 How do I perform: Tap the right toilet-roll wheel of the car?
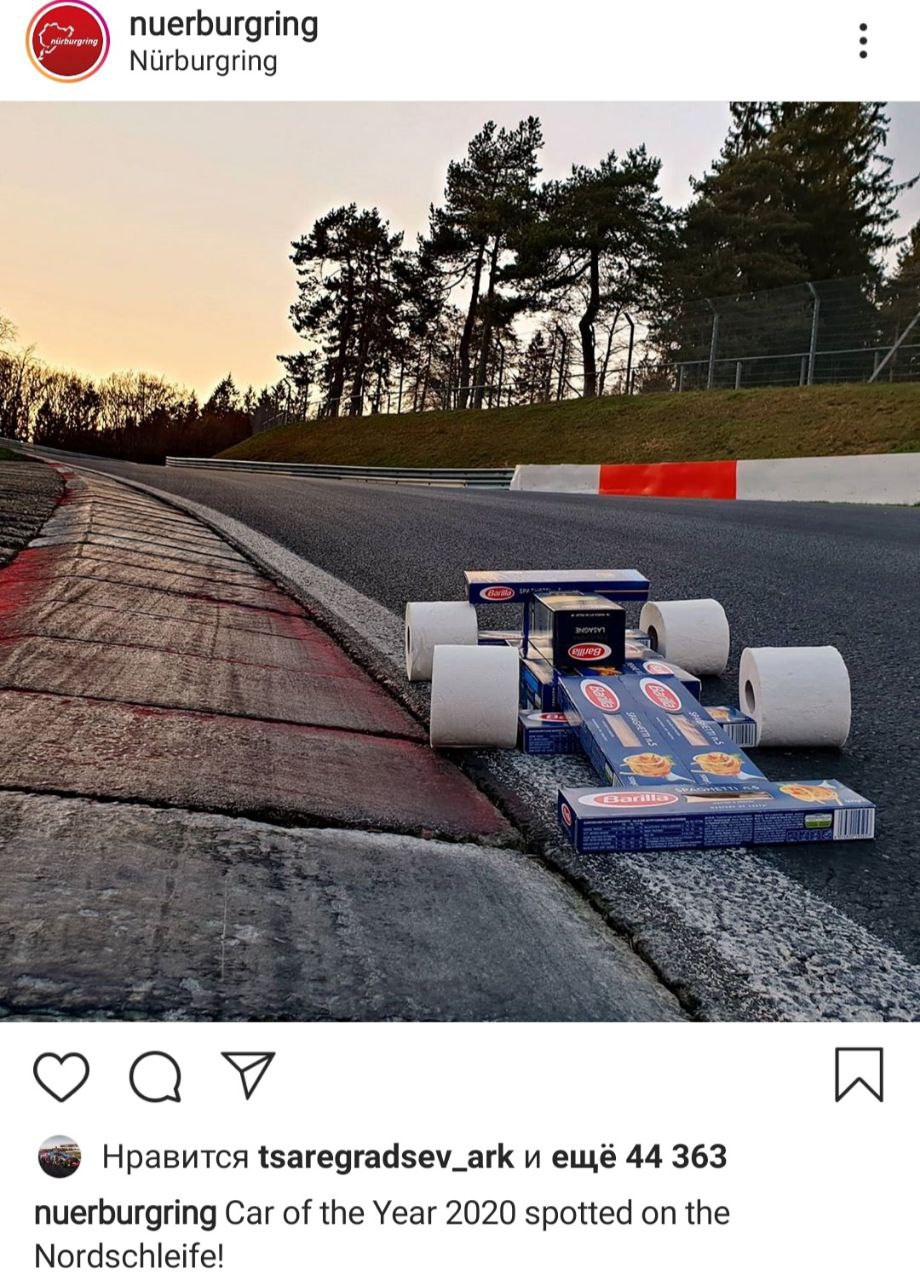pos(795,696)
